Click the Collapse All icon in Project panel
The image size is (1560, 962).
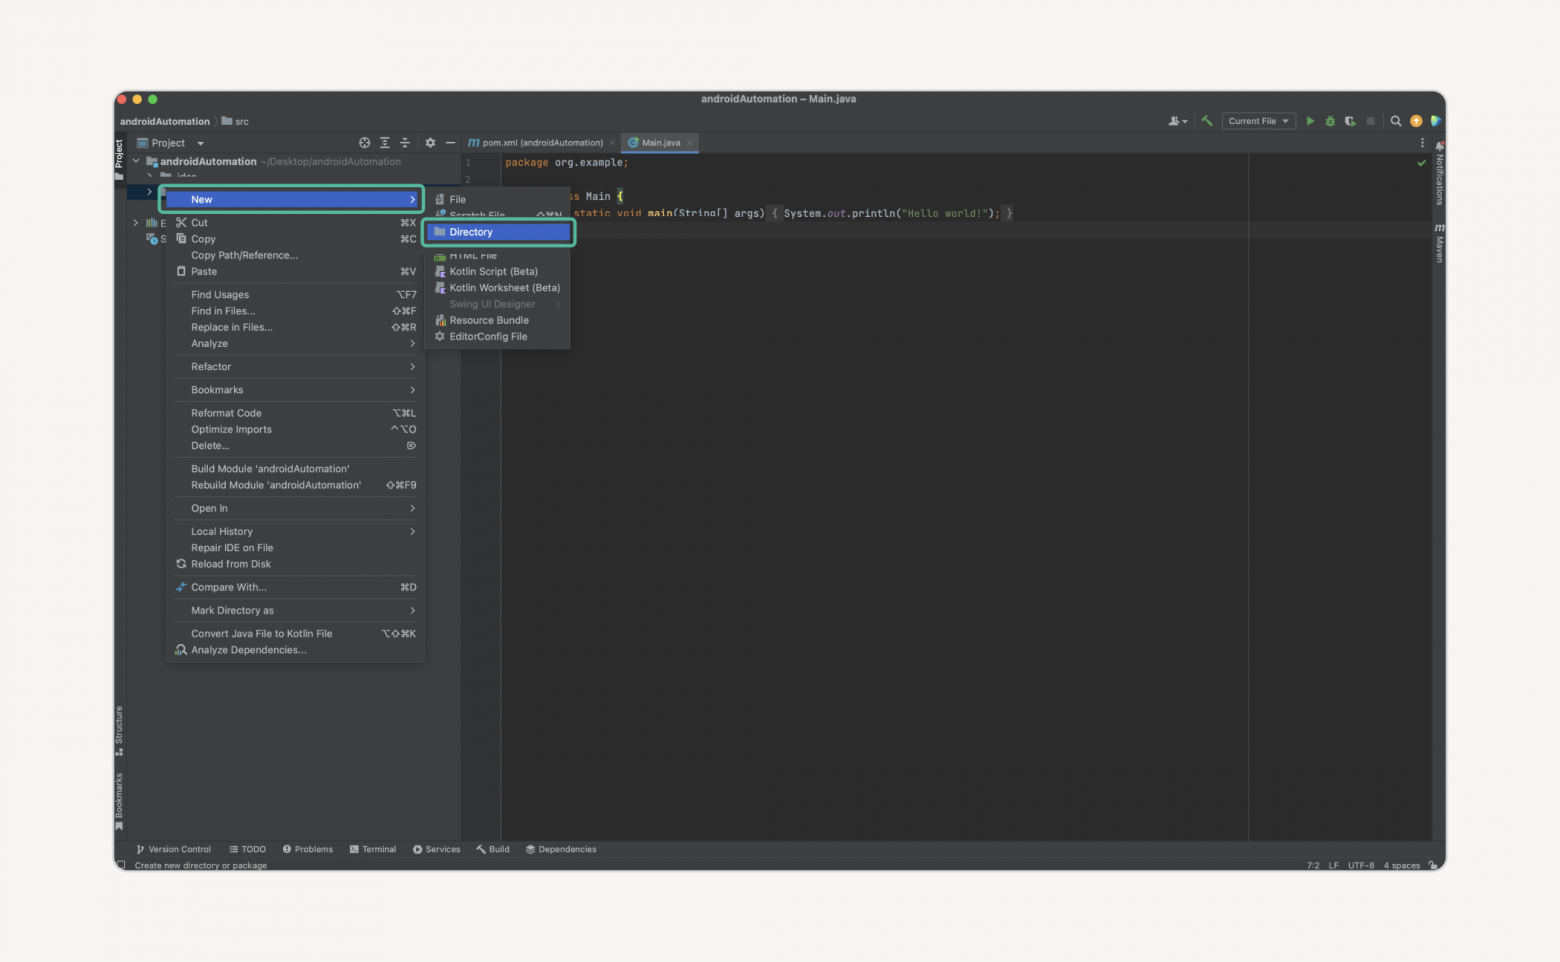point(405,143)
